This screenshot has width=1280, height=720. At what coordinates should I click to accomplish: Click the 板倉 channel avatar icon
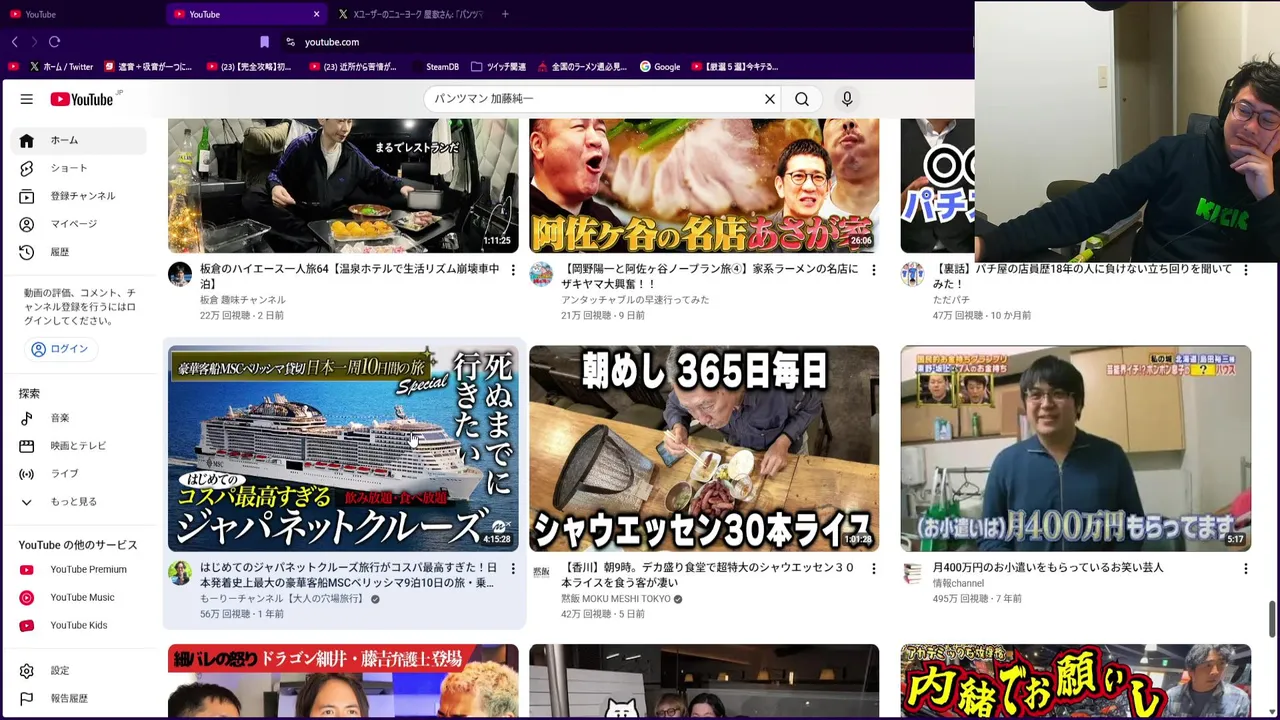(x=180, y=274)
